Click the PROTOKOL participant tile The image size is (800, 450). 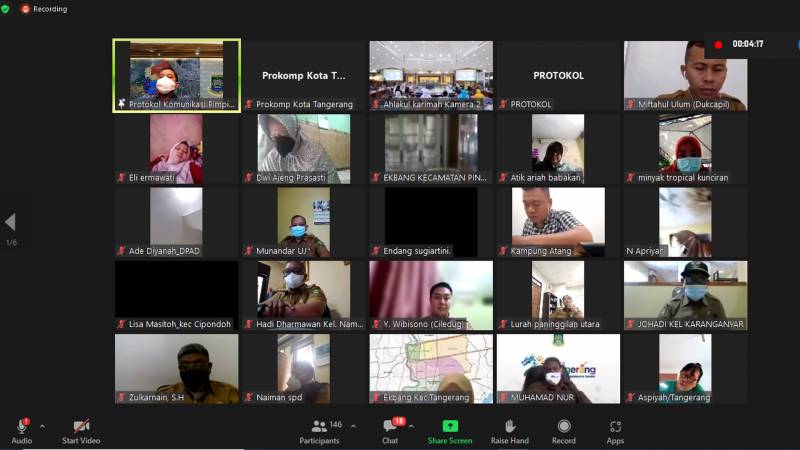[x=558, y=75]
